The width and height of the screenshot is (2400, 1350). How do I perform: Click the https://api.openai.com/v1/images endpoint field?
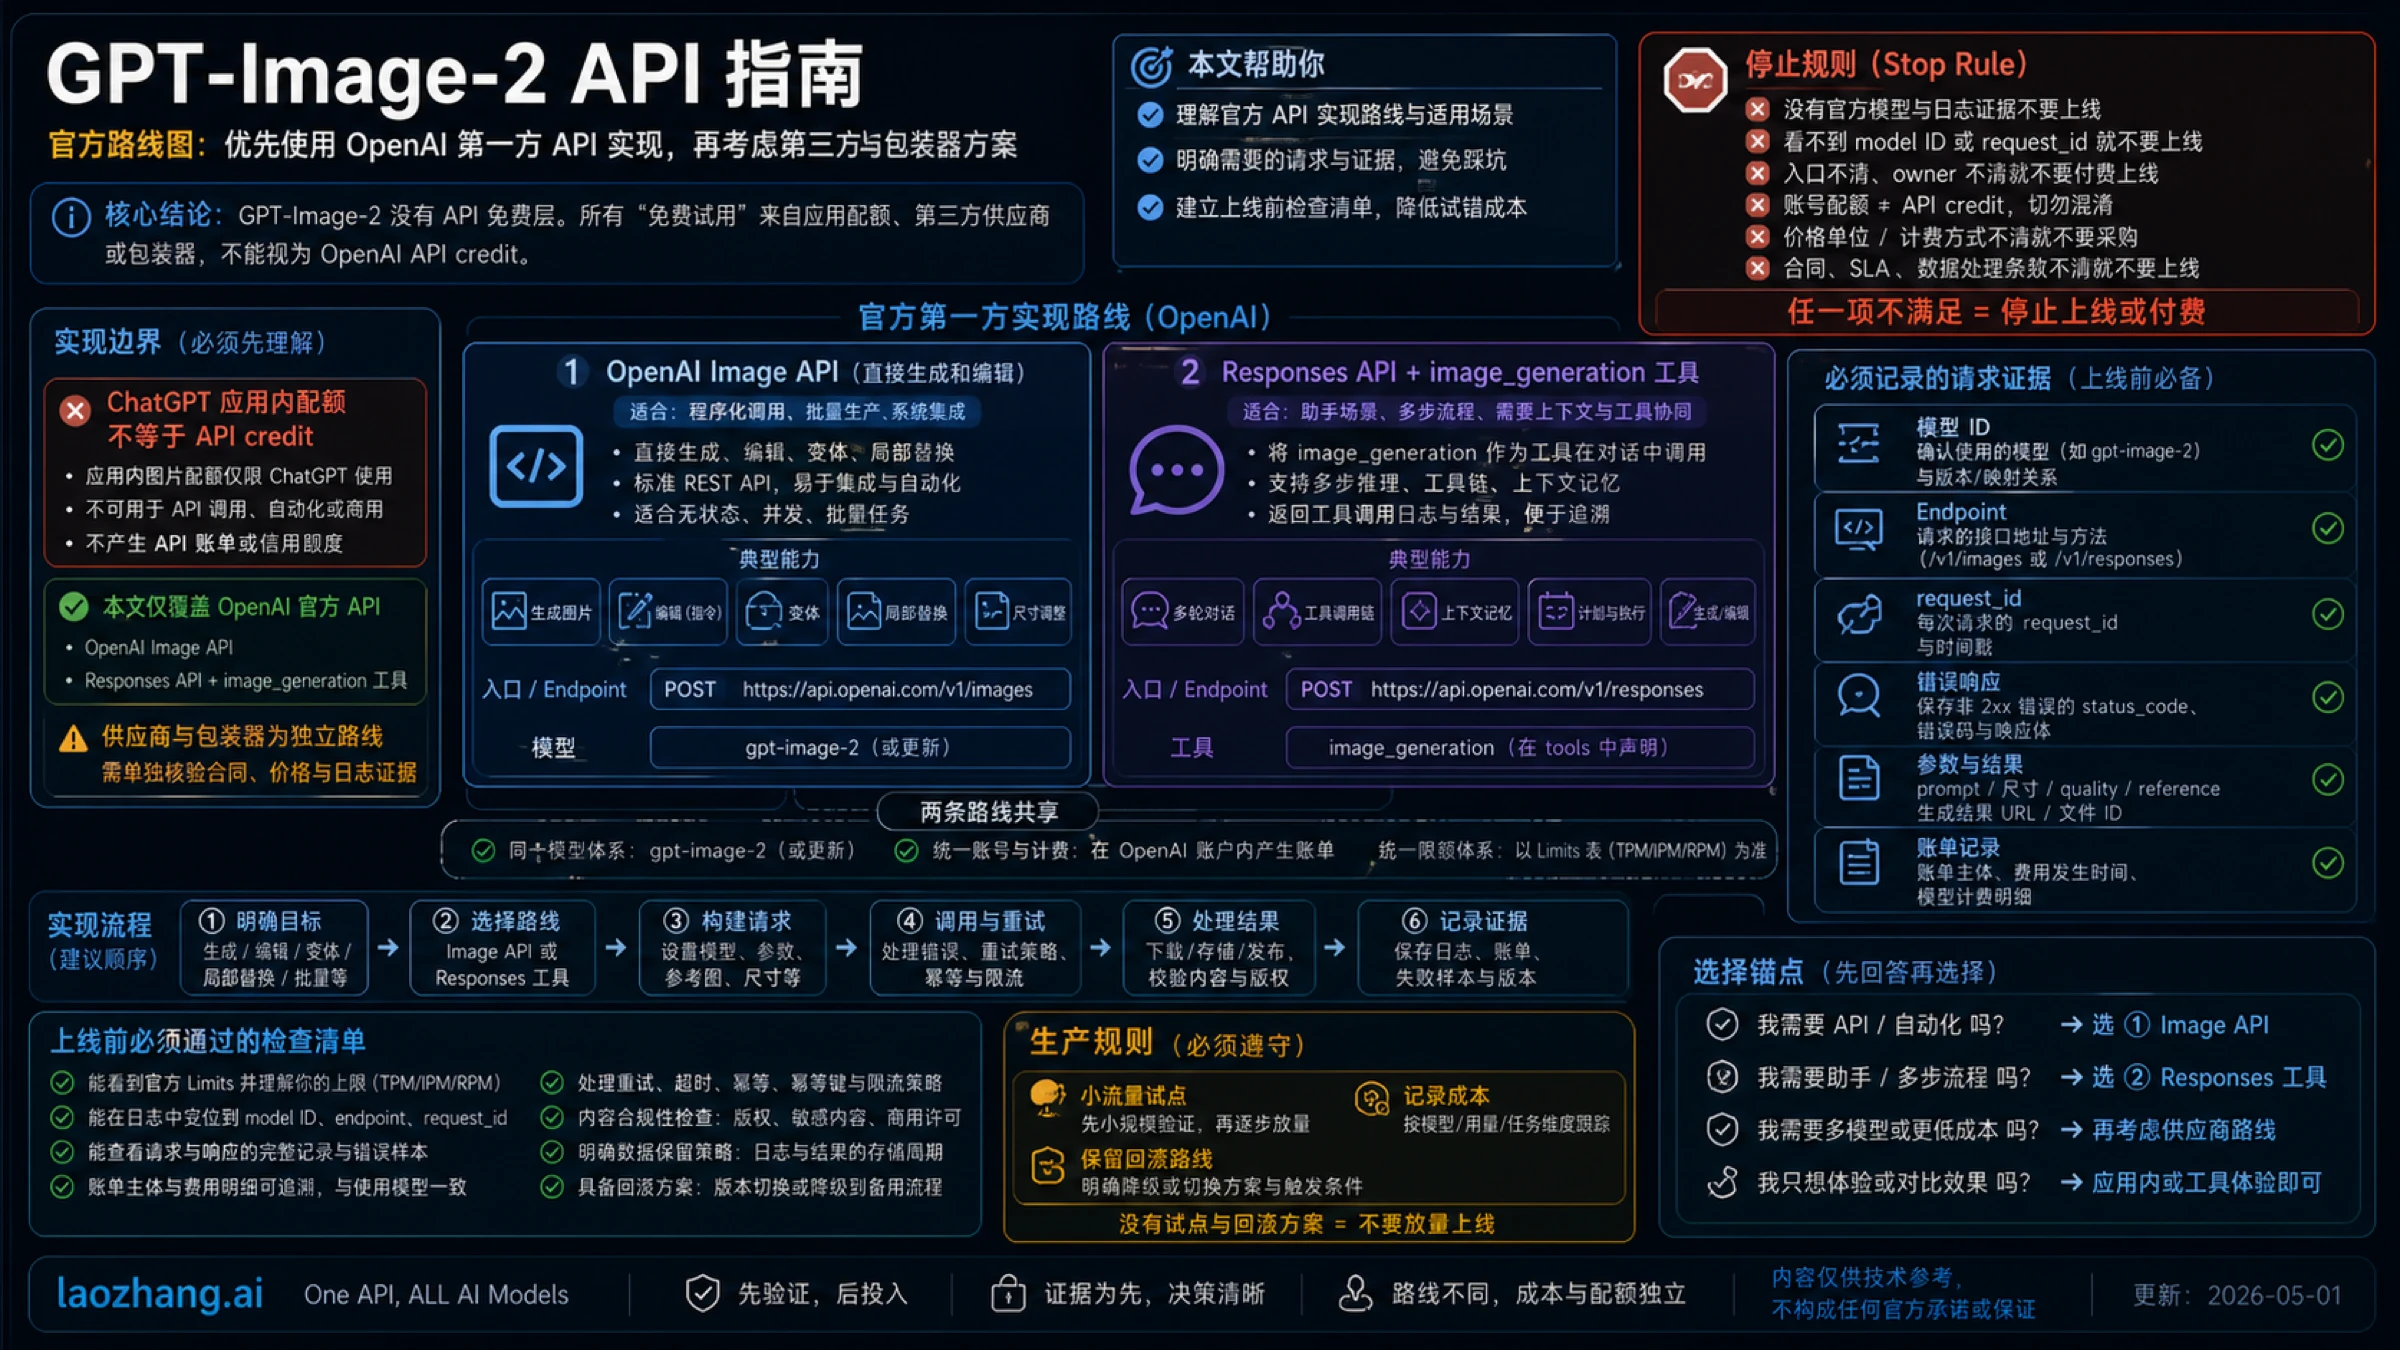860,689
